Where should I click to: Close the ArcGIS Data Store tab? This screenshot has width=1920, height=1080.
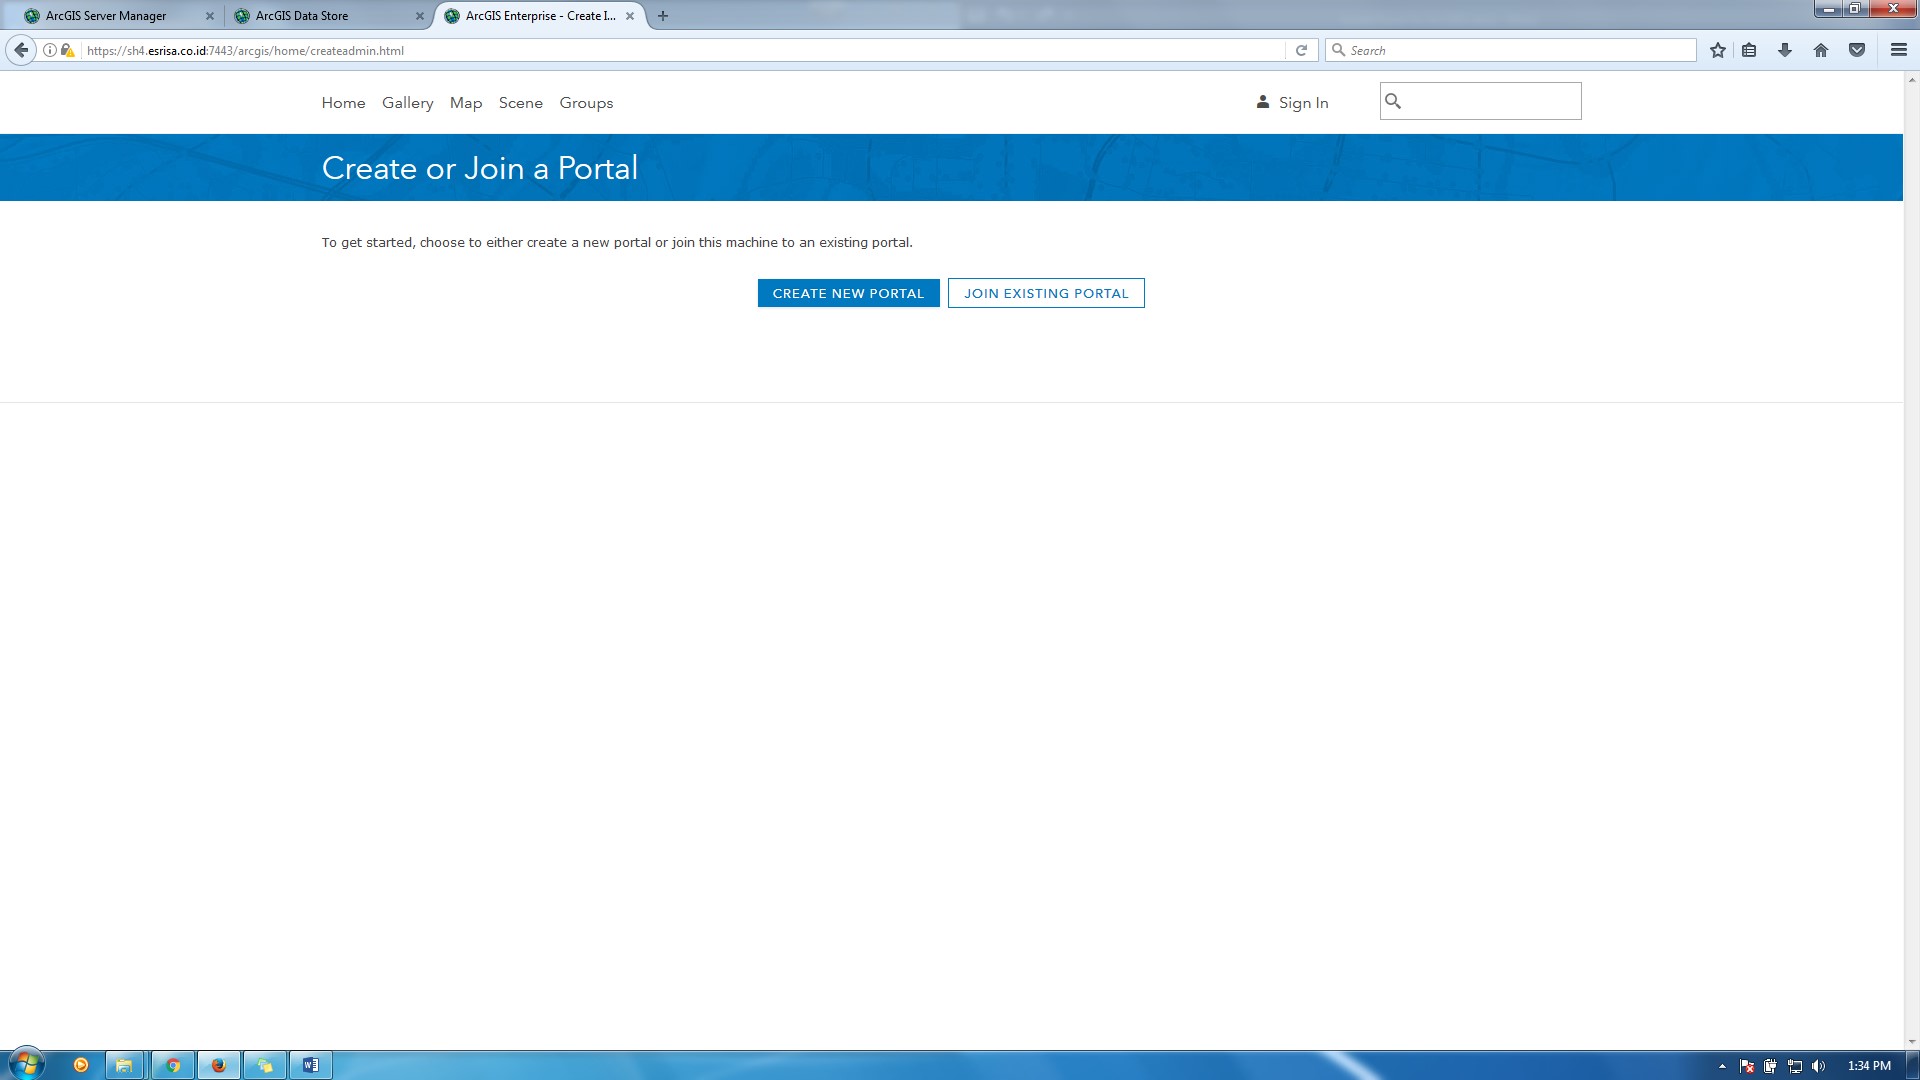(420, 16)
